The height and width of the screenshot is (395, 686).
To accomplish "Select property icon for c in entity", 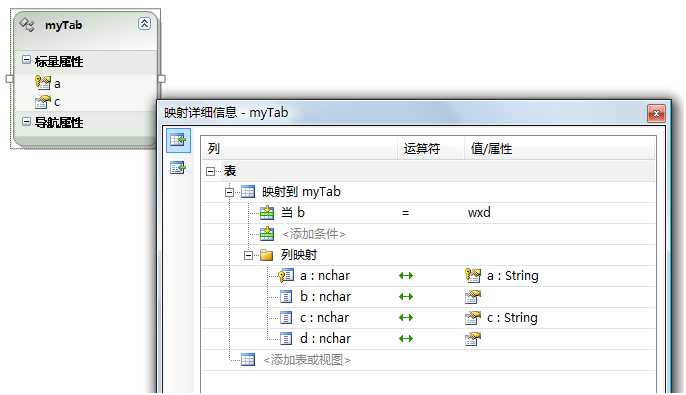I will (x=42, y=102).
